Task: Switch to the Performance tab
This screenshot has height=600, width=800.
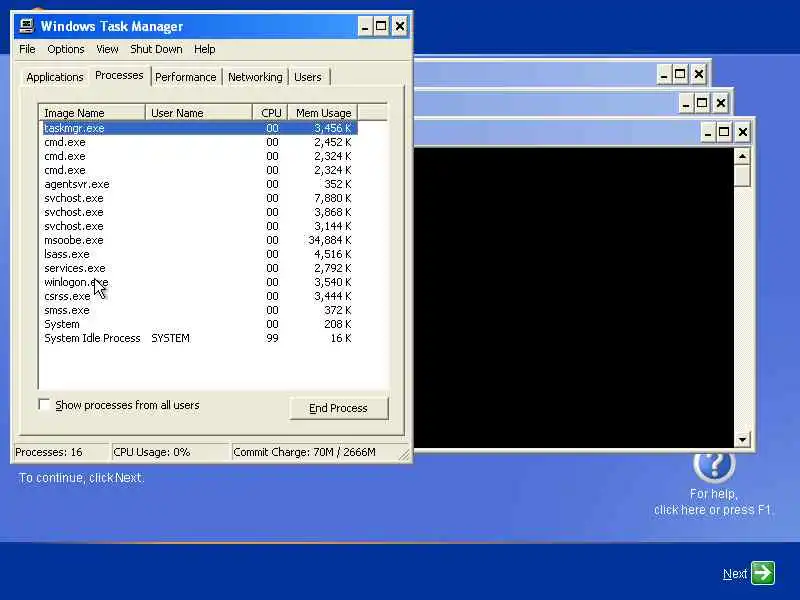Action: coord(186,77)
